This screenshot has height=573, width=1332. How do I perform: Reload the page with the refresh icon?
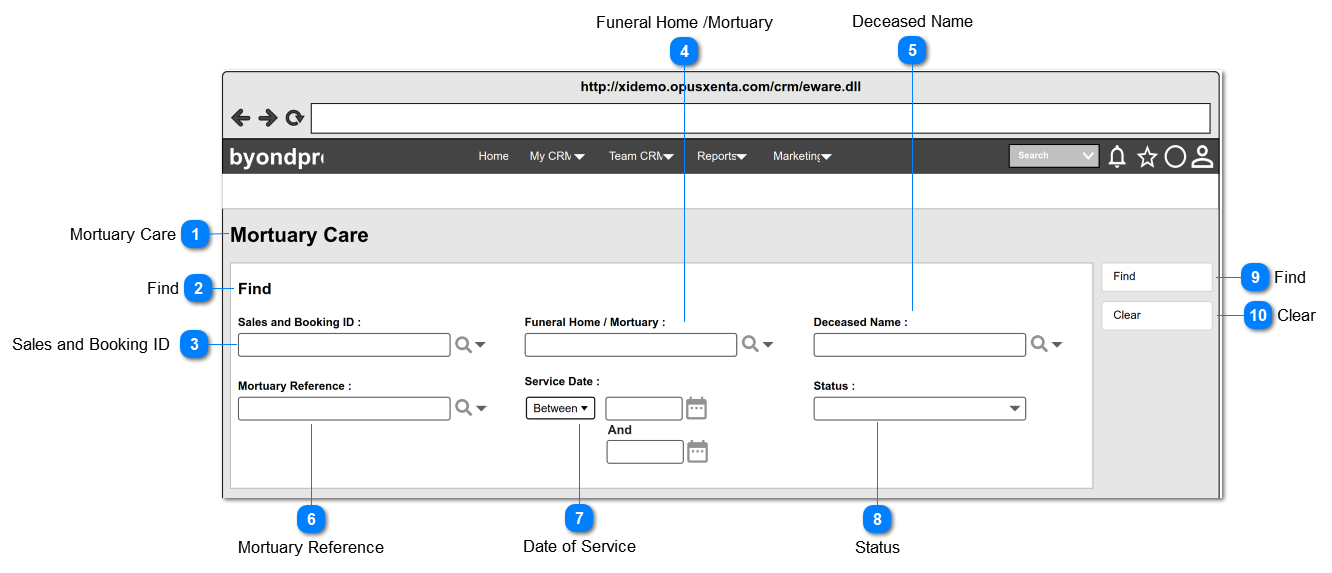tap(294, 118)
